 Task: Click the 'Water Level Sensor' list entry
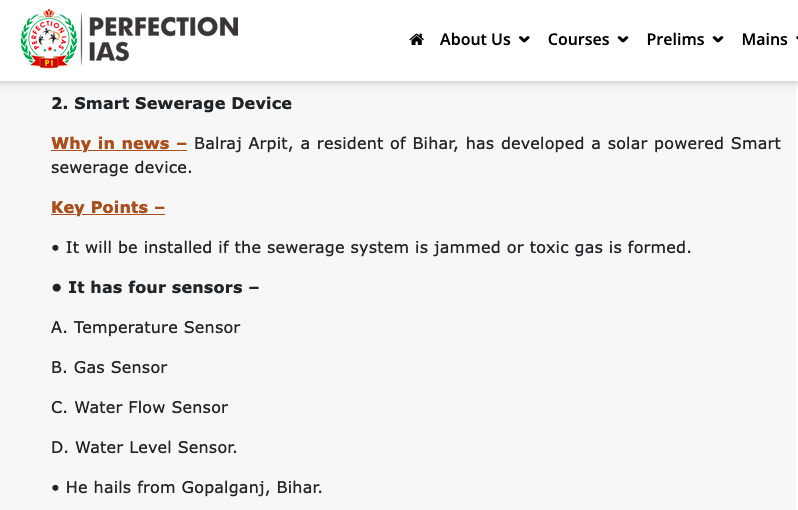point(144,447)
